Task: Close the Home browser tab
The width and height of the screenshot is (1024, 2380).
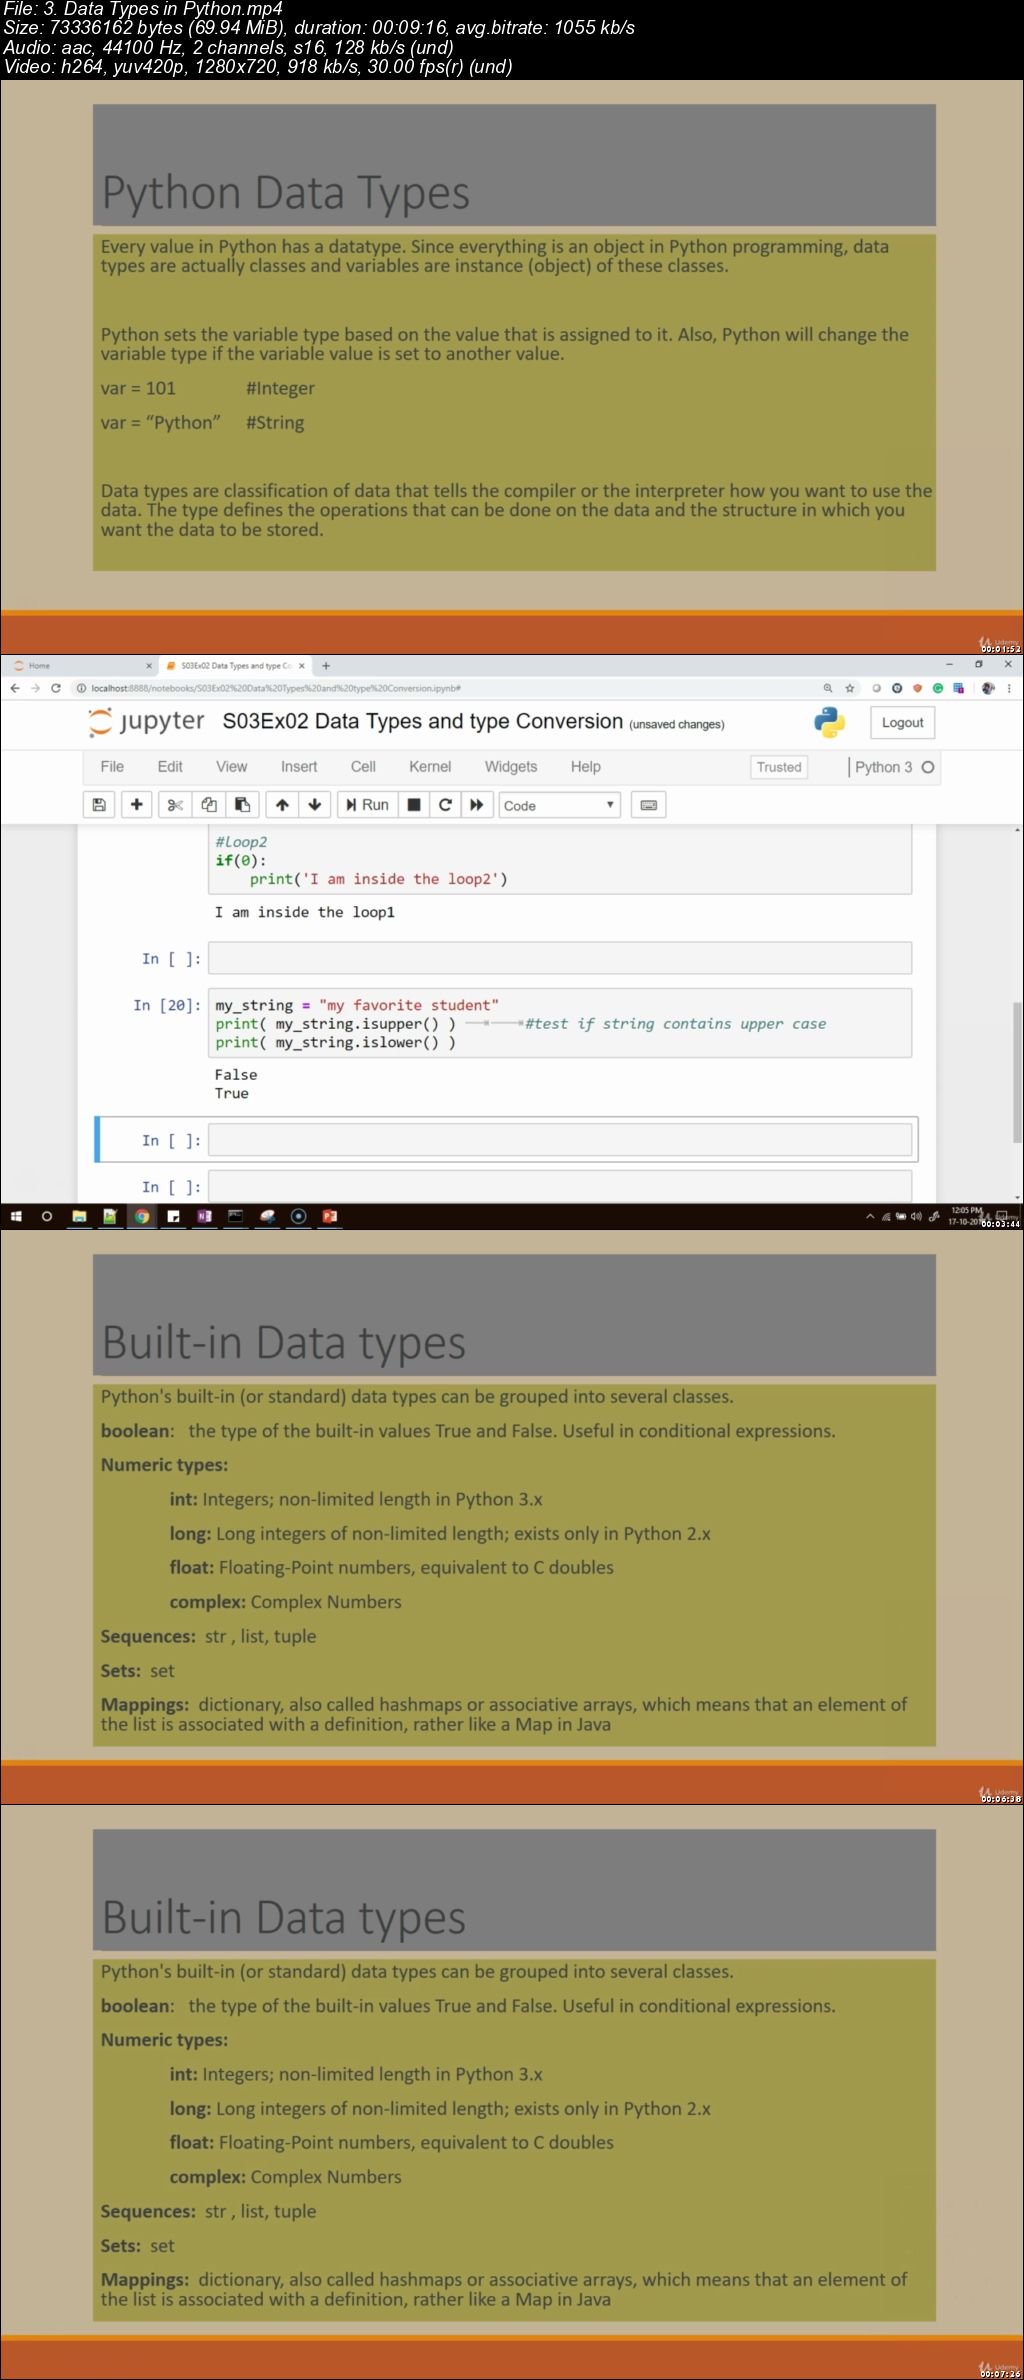Action: pyautogui.click(x=149, y=665)
